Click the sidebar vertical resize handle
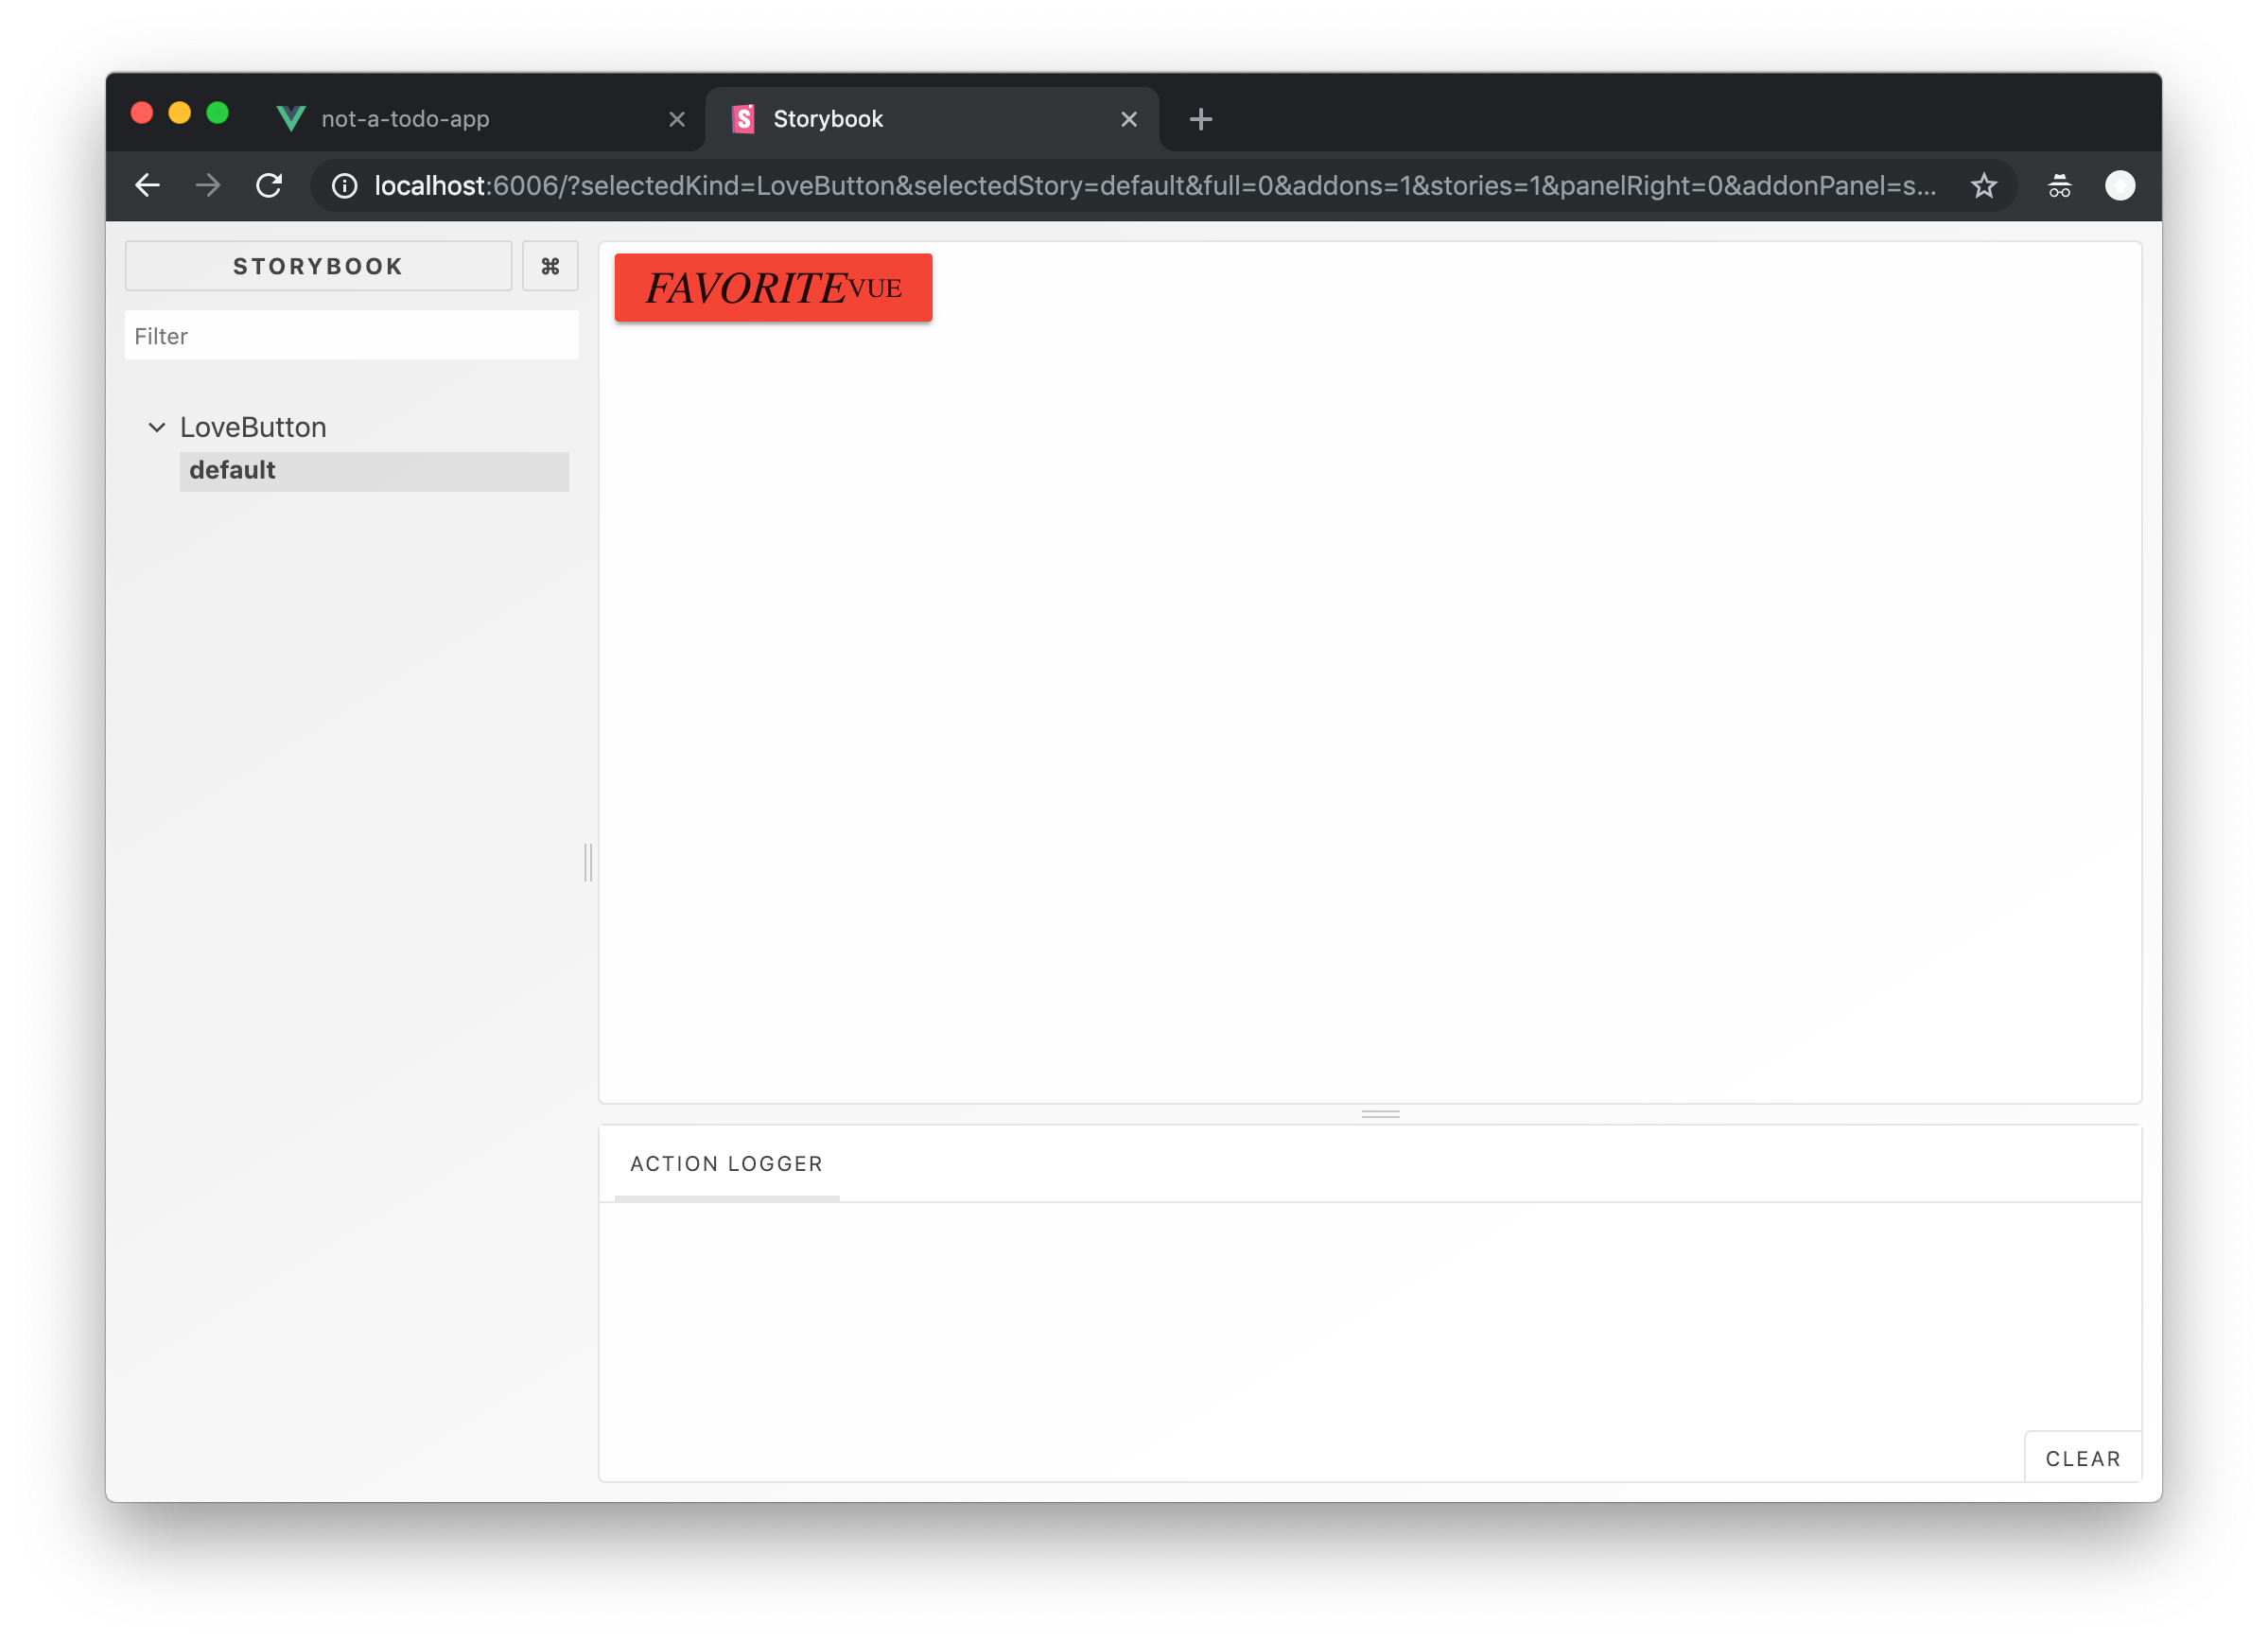 pos(588,862)
